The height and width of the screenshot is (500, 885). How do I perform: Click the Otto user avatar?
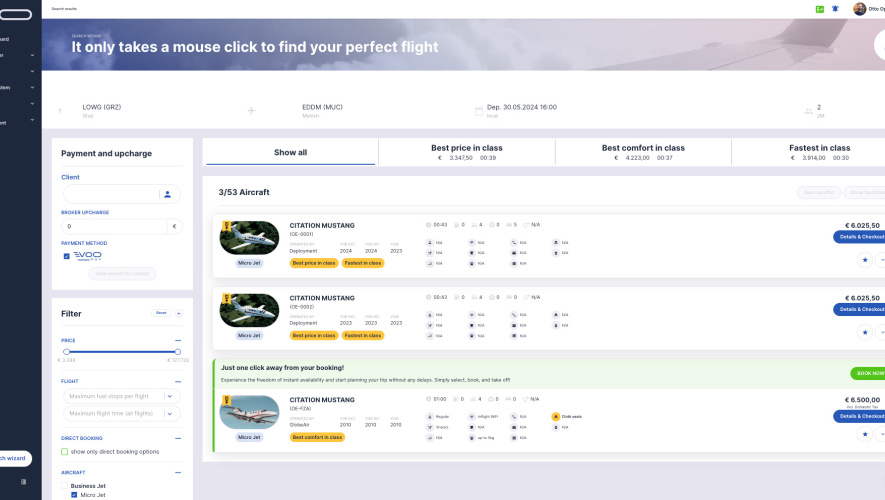click(x=859, y=9)
